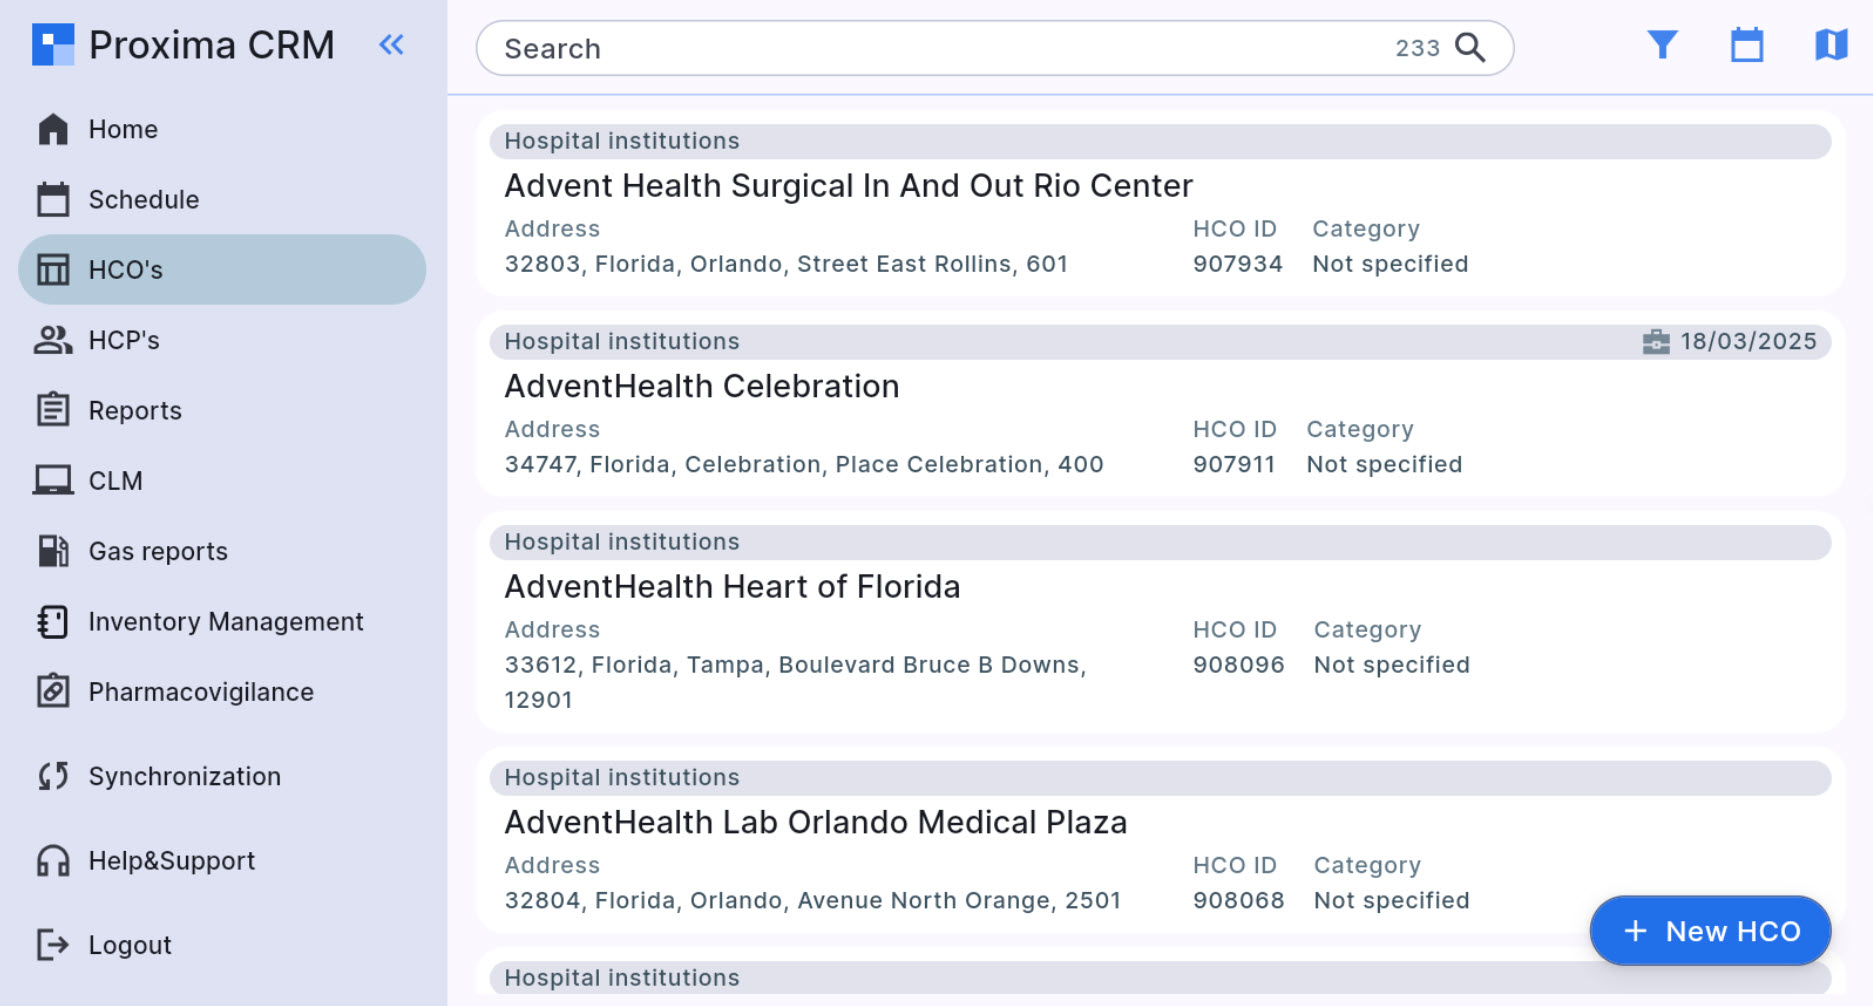Viewport: 1873px width, 1006px height.
Task: Open Inventory Management
Action: click(x=226, y=621)
